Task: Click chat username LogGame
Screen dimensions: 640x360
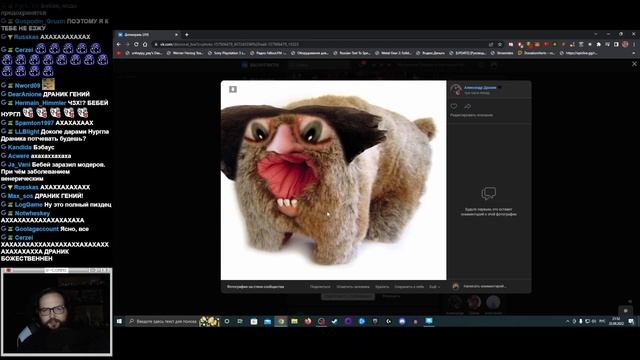Action: [29, 204]
